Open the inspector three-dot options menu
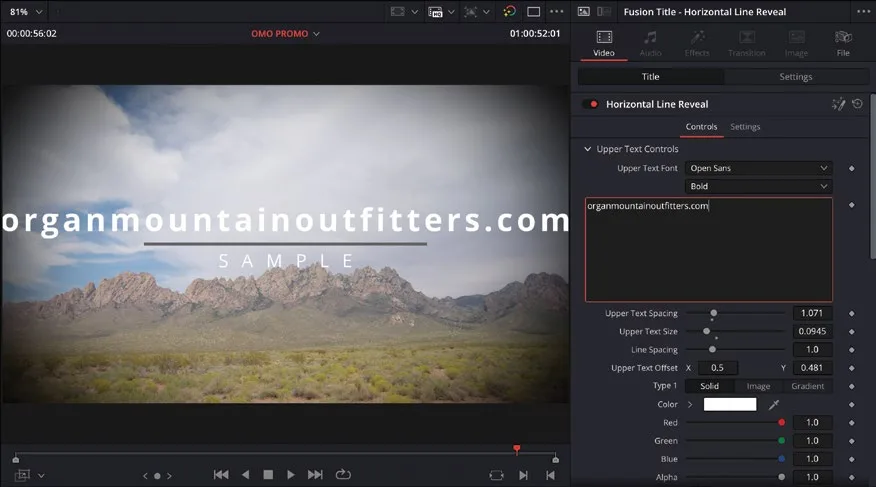Viewport: 876px width, 487px height. [x=863, y=12]
